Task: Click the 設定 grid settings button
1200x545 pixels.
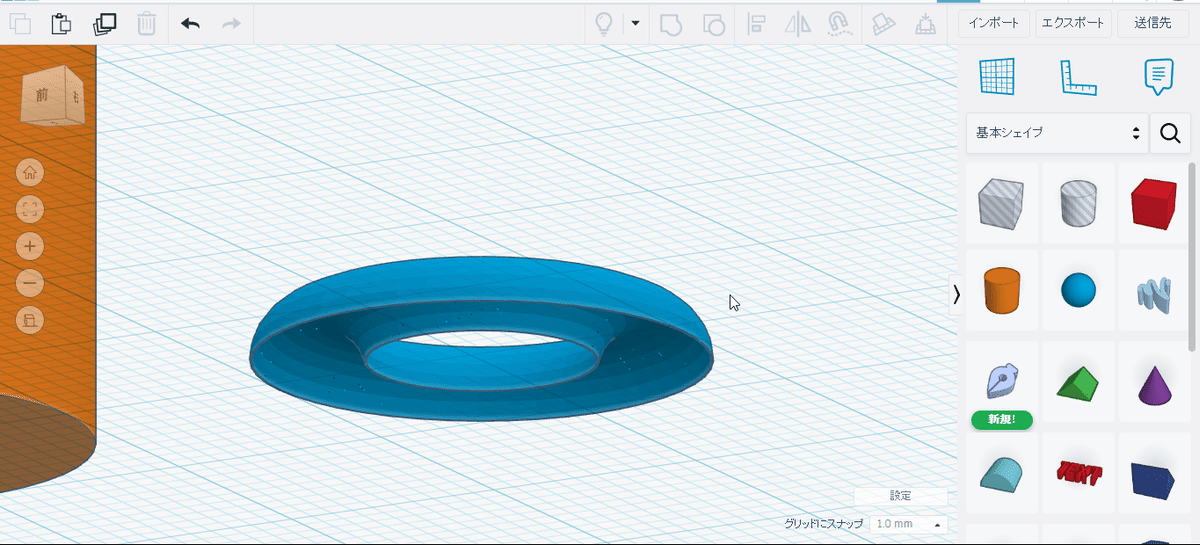Action: pos(900,496)
